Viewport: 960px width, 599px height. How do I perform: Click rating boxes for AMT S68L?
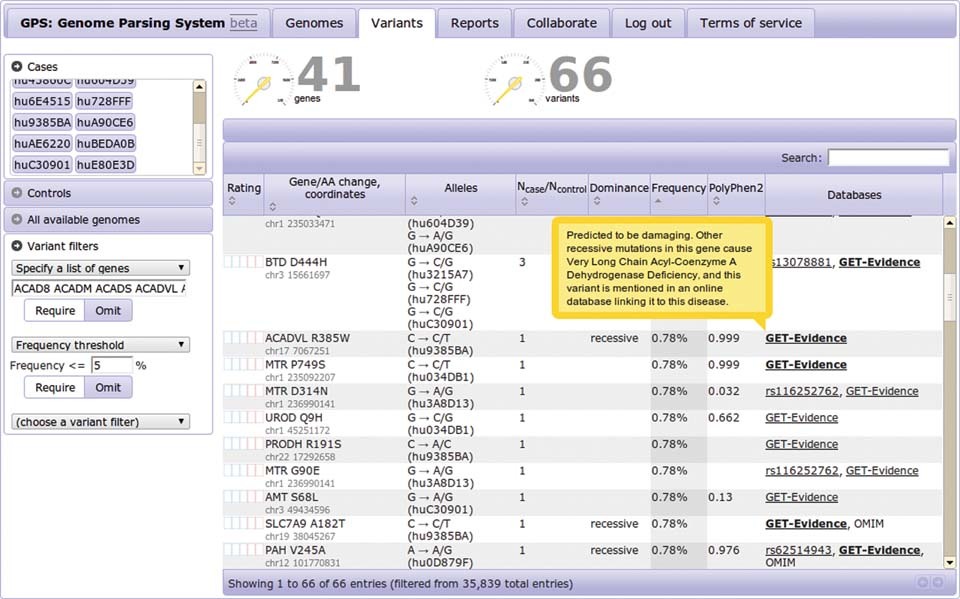pos(243,497)
